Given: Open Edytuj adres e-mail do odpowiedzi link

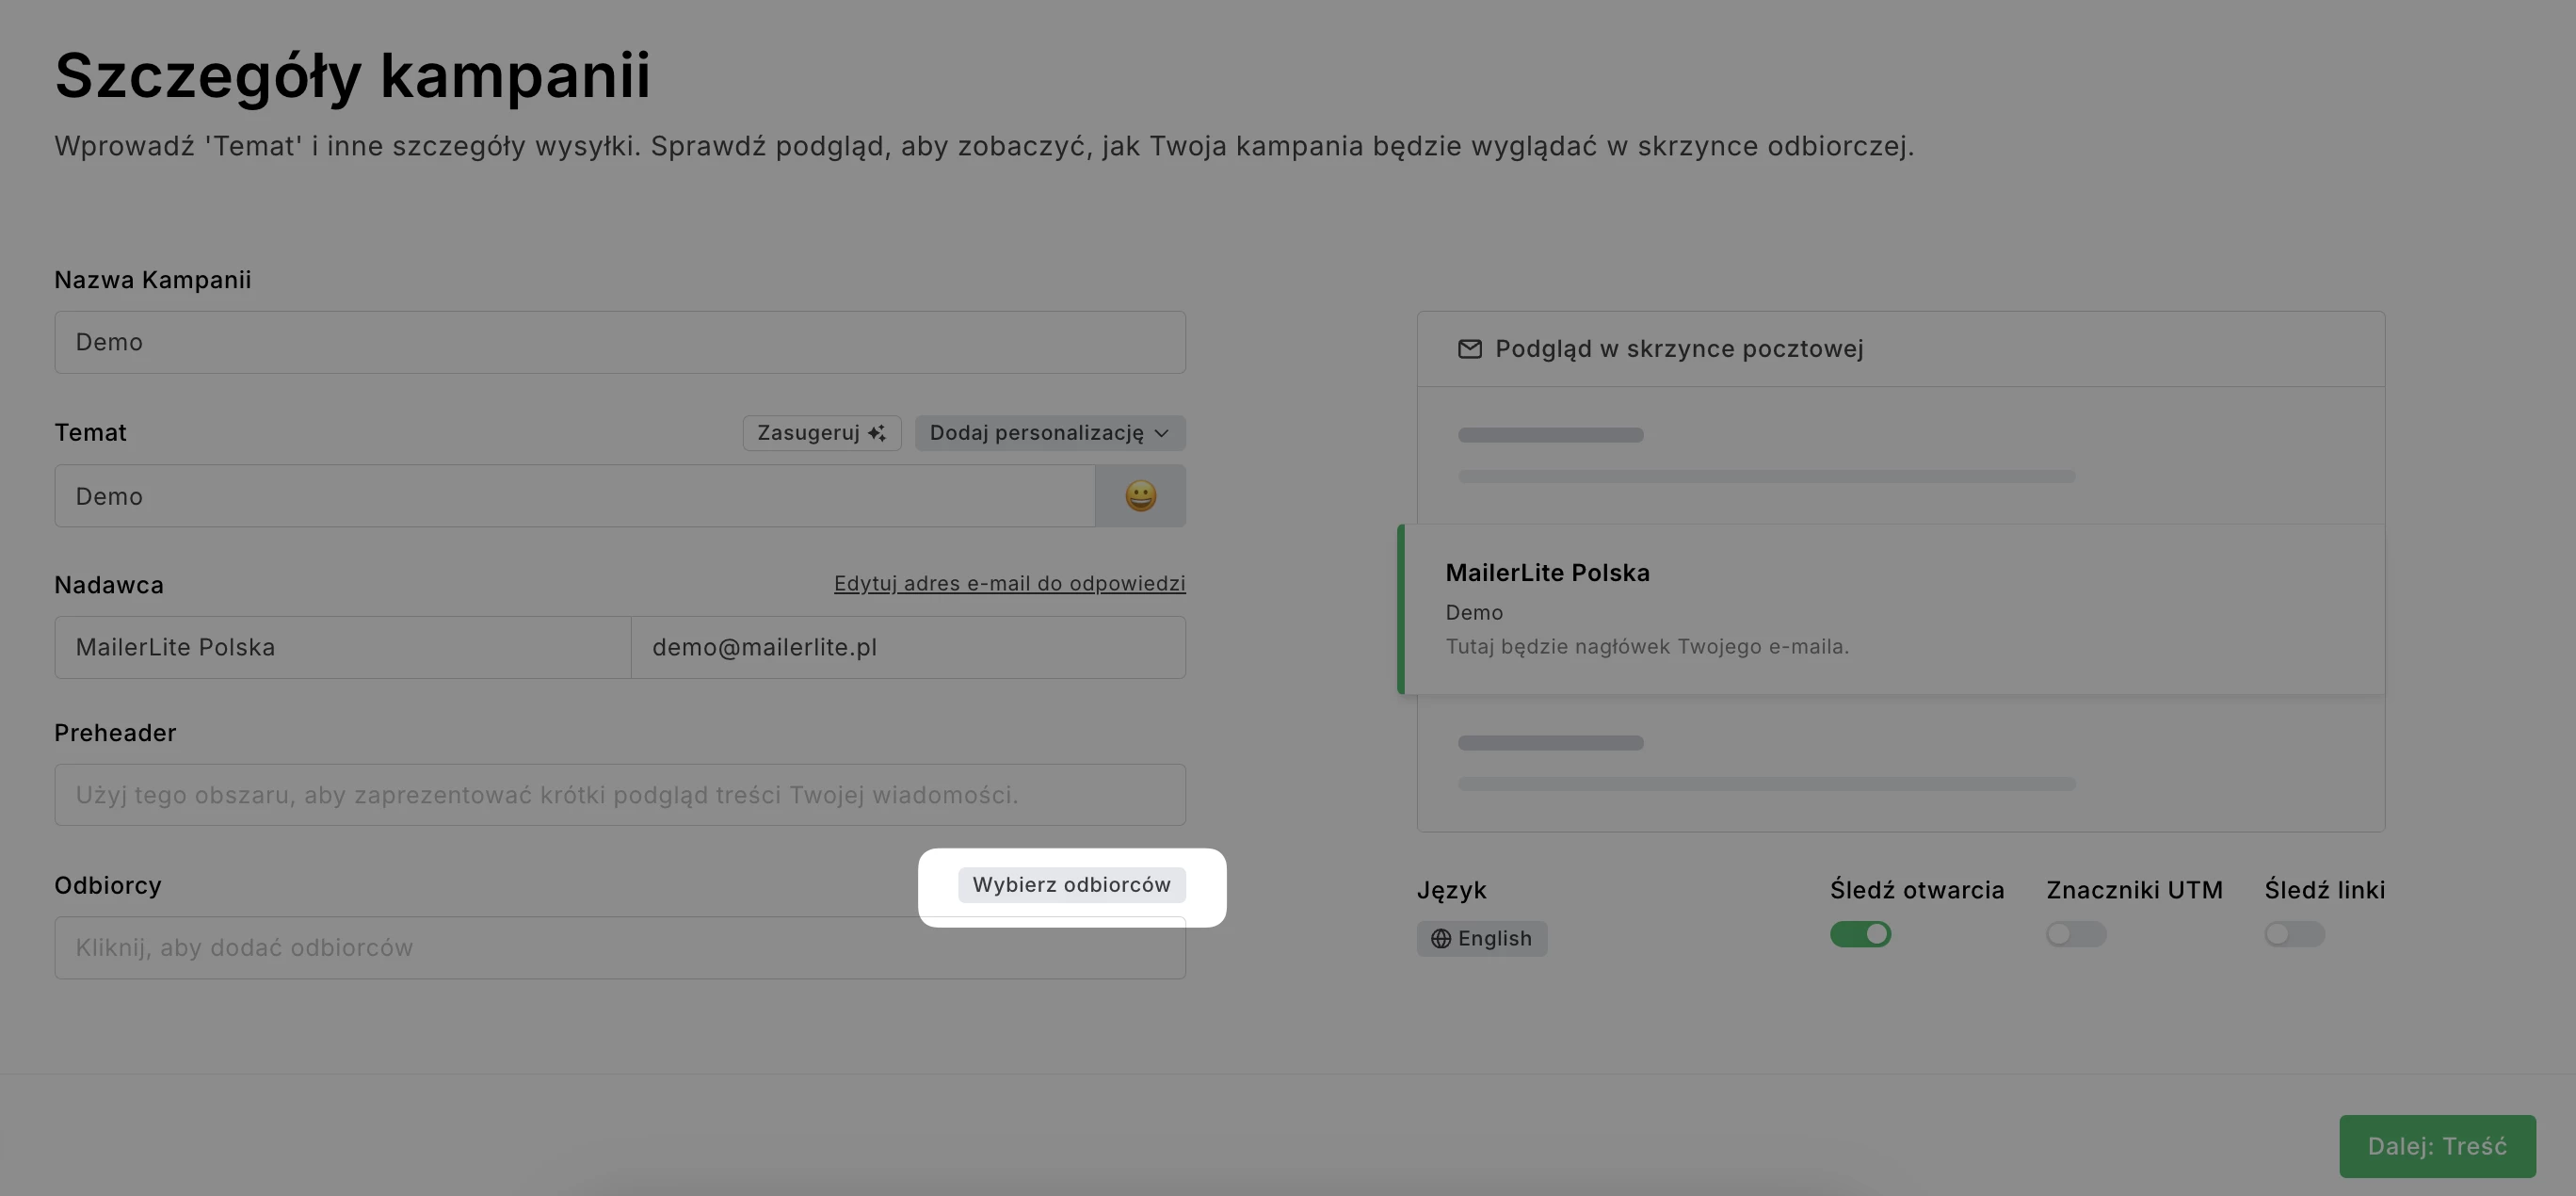Looking at the screenshot, I should coord(1009,583).
